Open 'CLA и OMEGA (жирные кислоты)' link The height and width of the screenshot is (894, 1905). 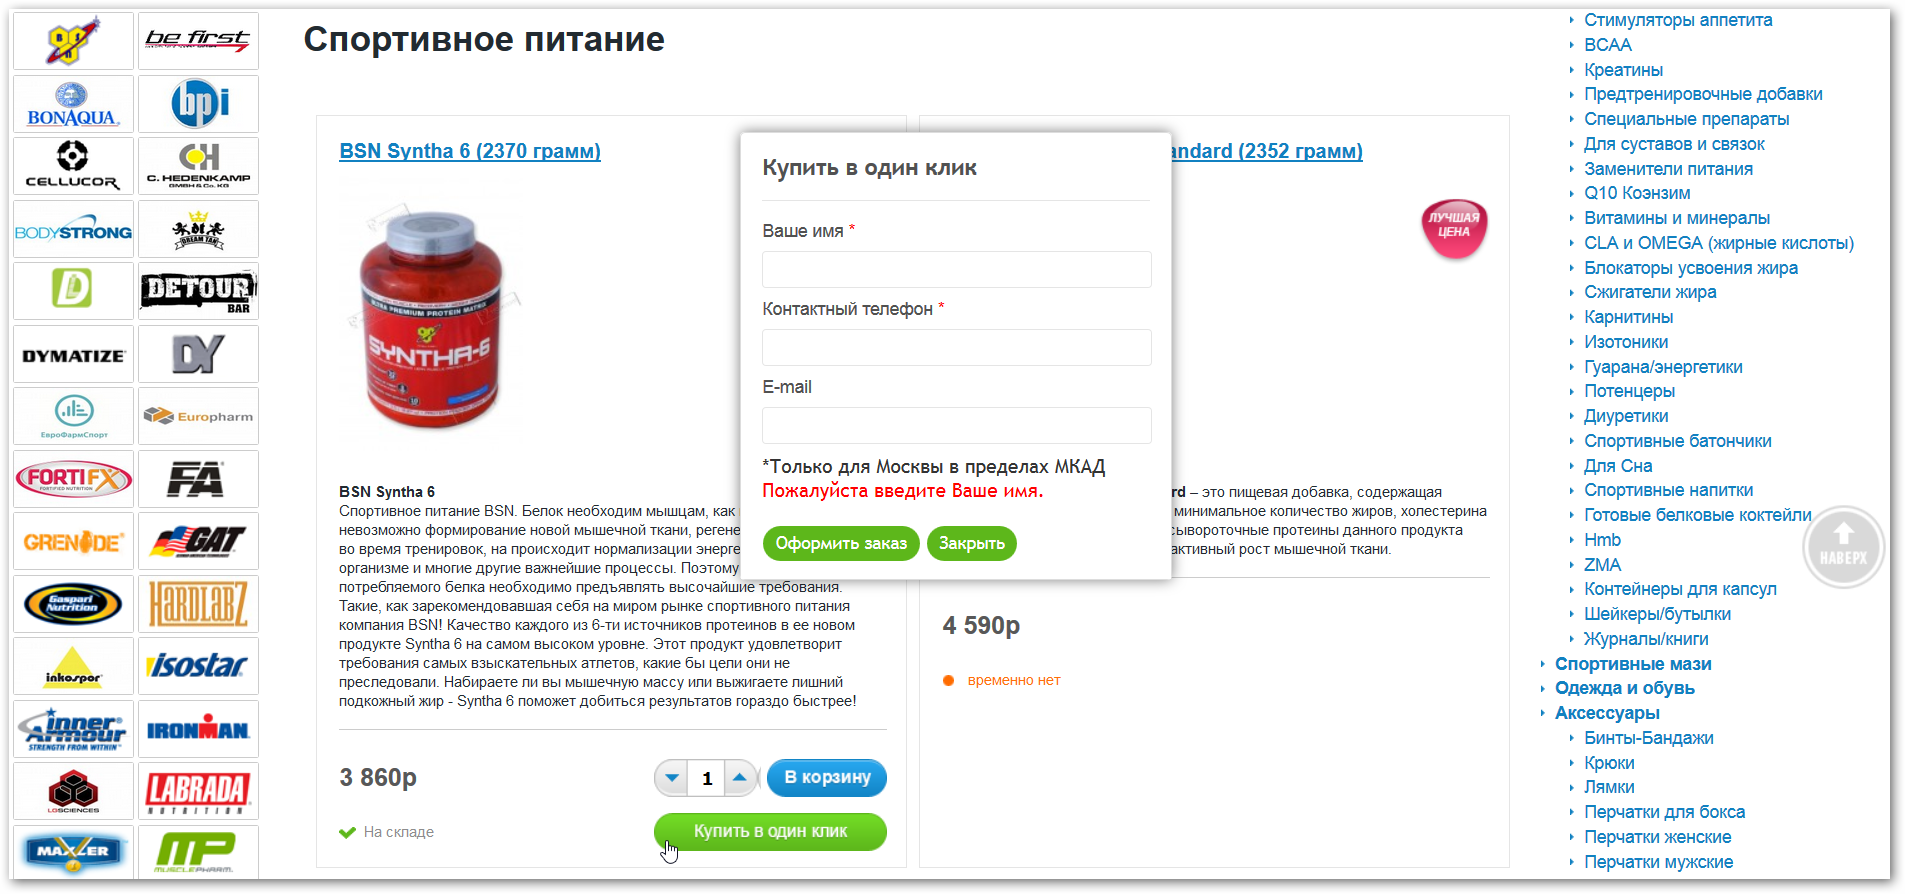pyautogui.click(x=1719, y=243)
